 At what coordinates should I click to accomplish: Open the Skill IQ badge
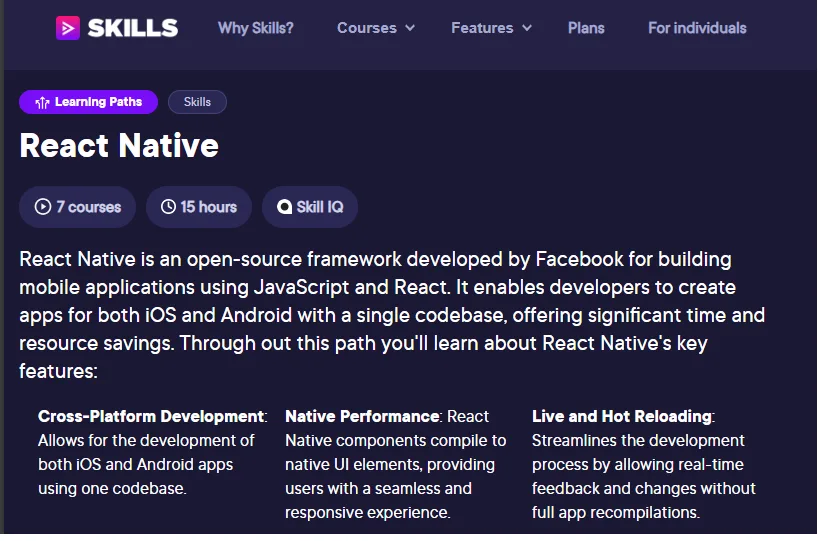tap(310, 207)
